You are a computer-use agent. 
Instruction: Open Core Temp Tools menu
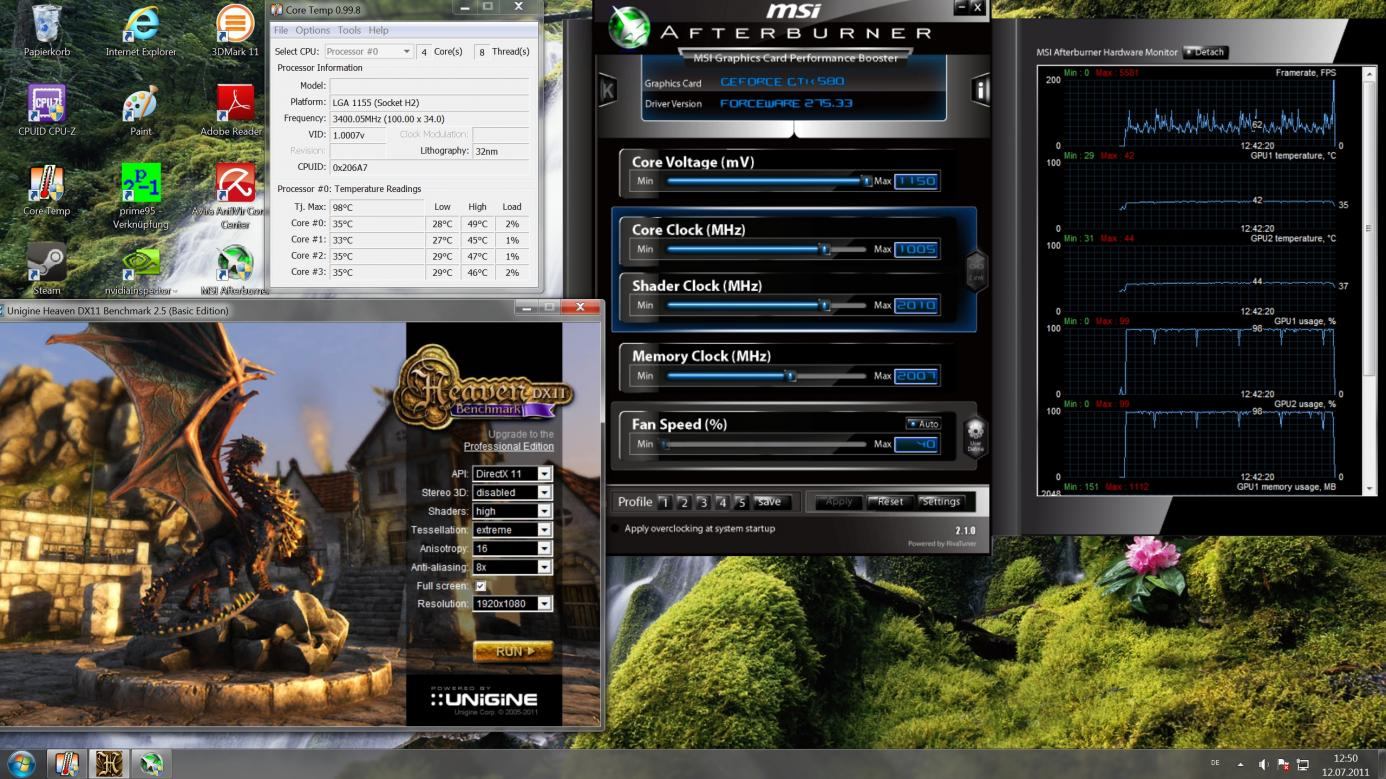click(x=349, y=31)
